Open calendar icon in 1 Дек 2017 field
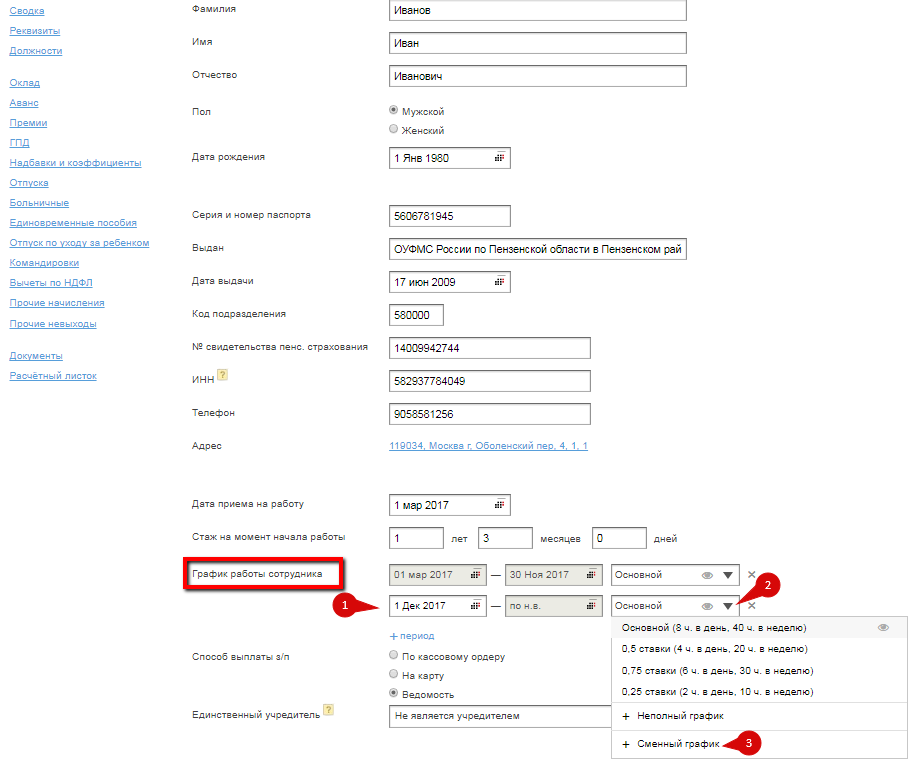Image resolution: width=924 pixels, height=768 pixels. 475,605
